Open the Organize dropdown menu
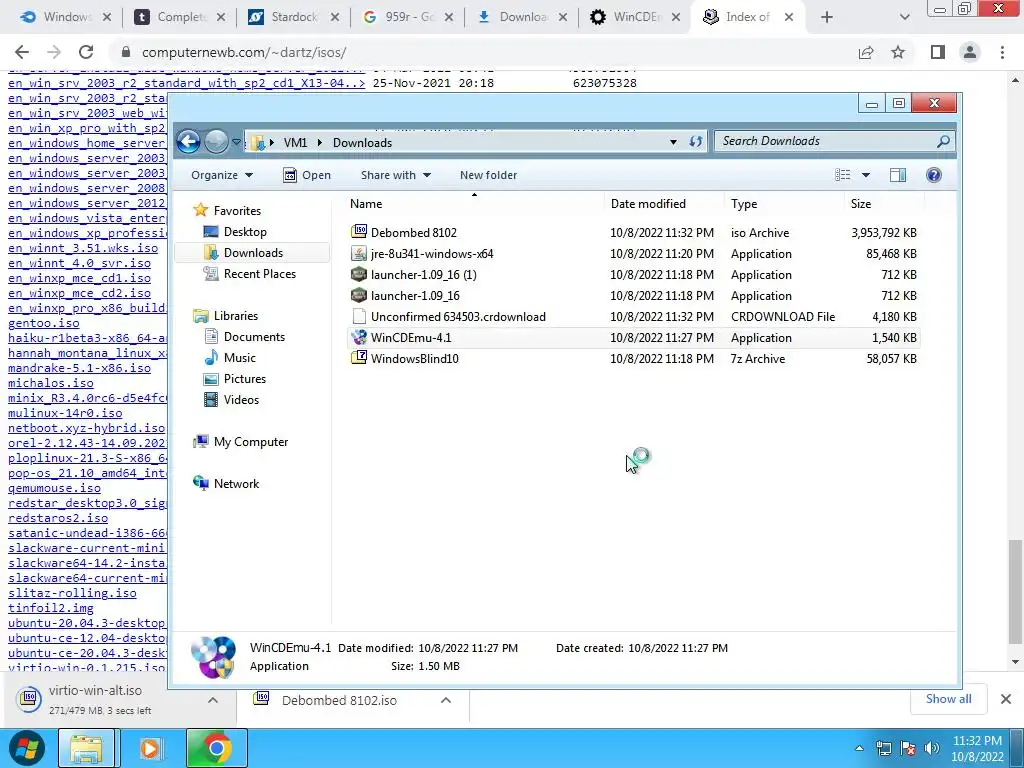This screenshot has height=768, width=1024. 221,175
